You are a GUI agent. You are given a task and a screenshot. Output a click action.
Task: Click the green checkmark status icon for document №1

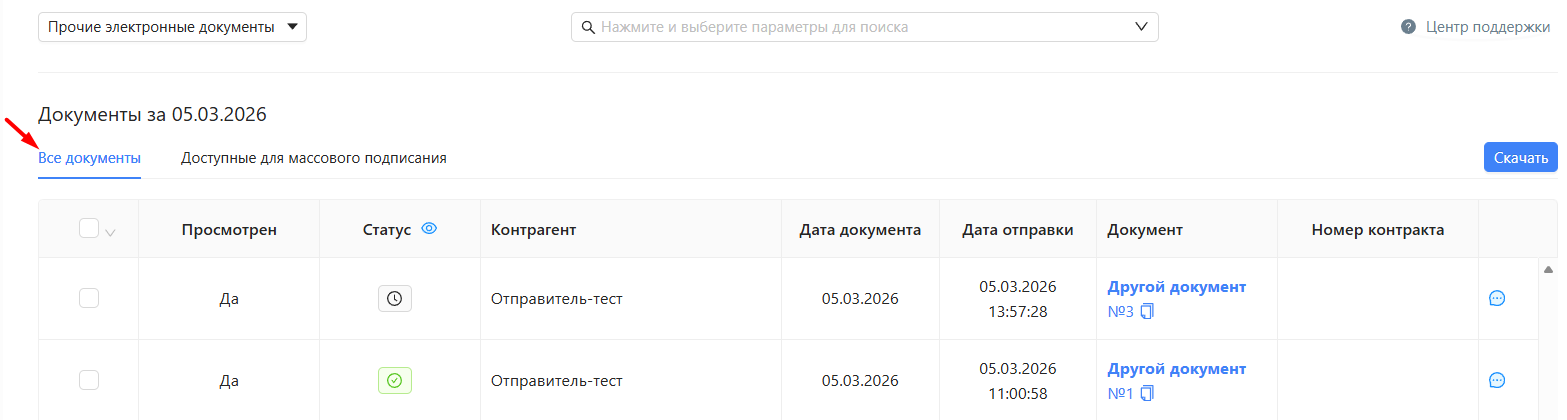[394, 380]
